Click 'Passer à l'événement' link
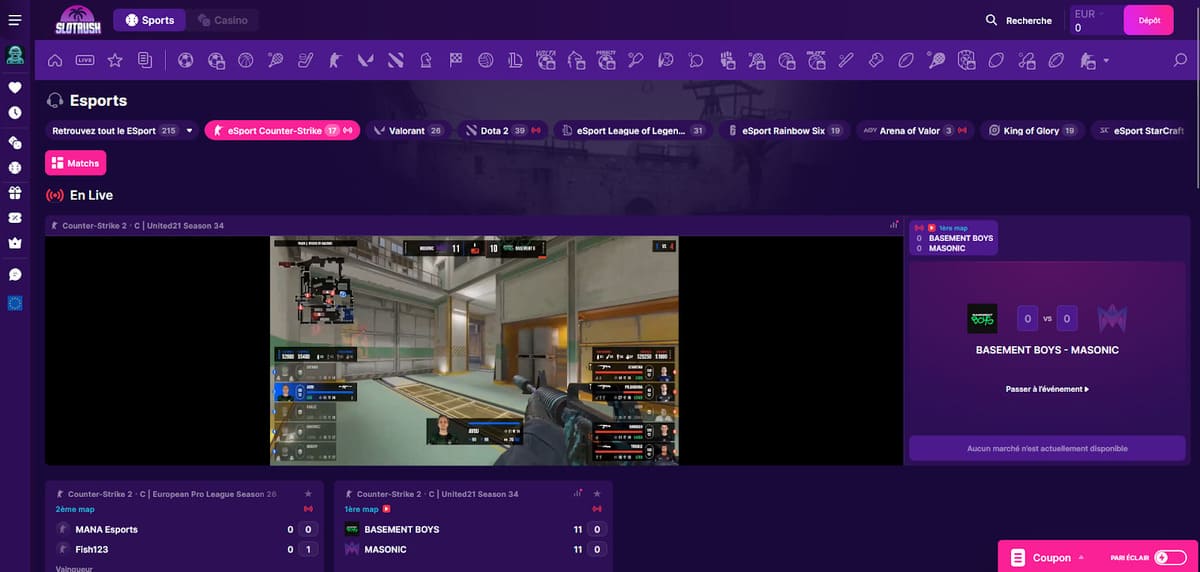 tap(1047, 389)
